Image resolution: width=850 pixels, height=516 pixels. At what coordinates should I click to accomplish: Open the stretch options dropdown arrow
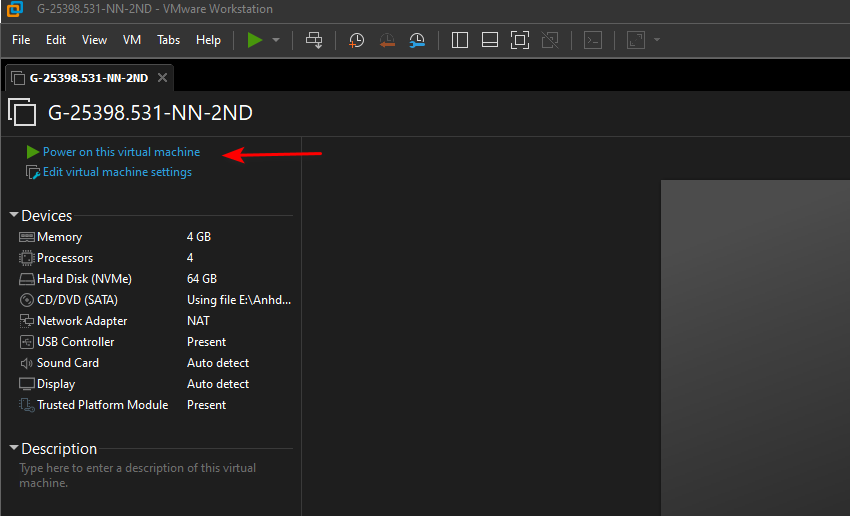[657, 40]
